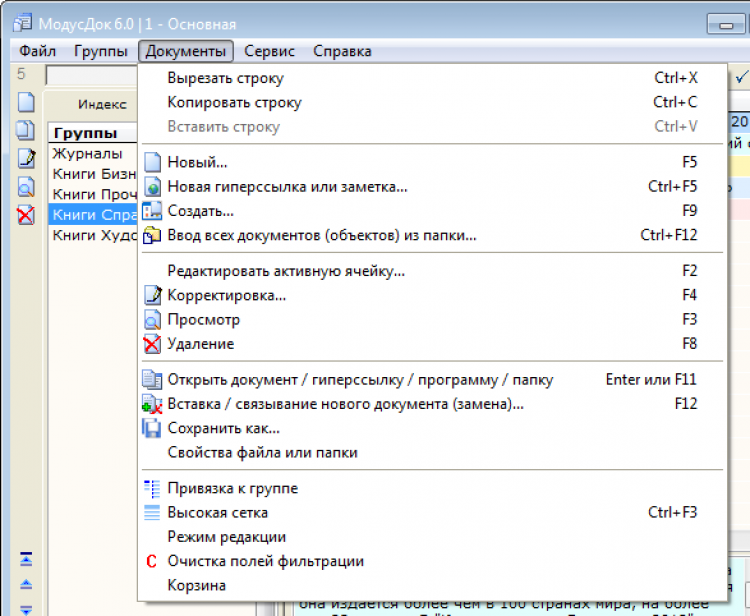Close the open Документы menu
Screen dimensions: 750x616
[x=186, y=51]
